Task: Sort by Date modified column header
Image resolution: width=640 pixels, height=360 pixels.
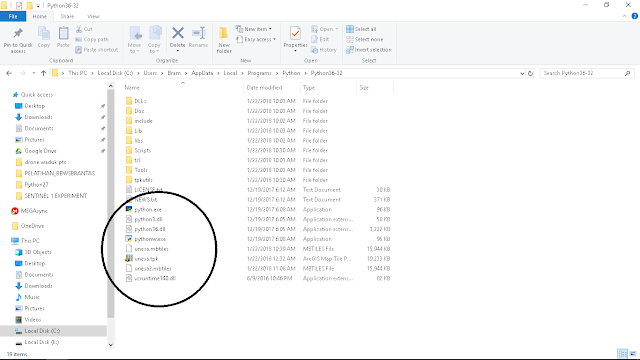Action: pyautogui.click(x=264, y=88)
